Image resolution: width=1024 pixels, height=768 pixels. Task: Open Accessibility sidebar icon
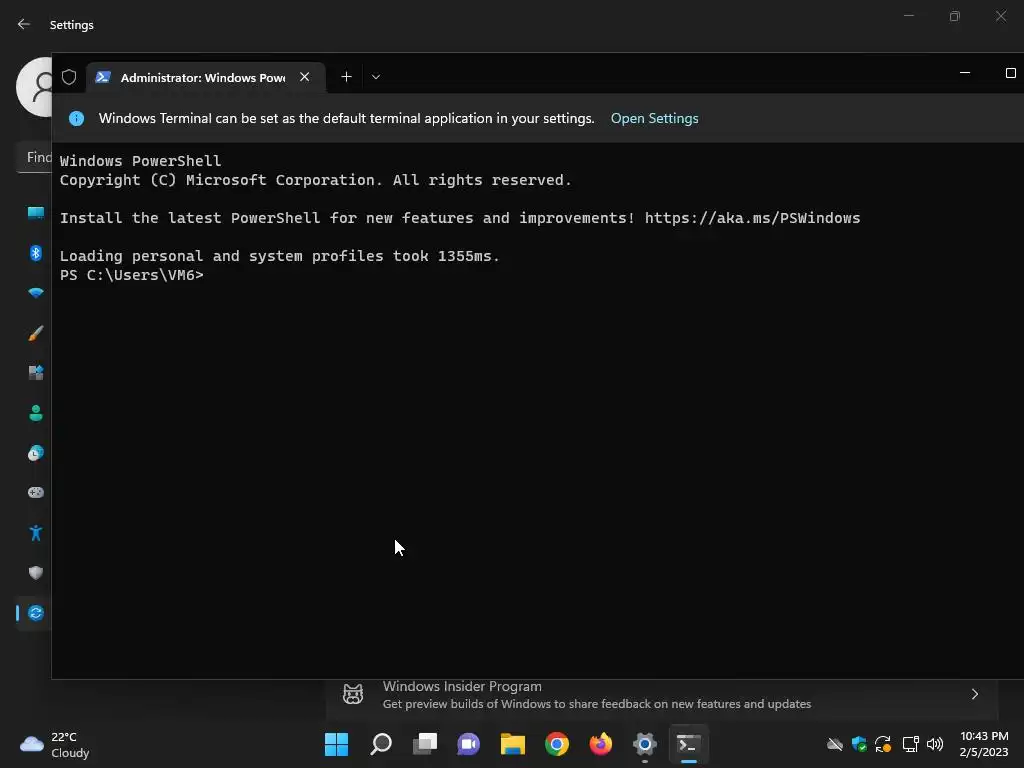point(35,533)
